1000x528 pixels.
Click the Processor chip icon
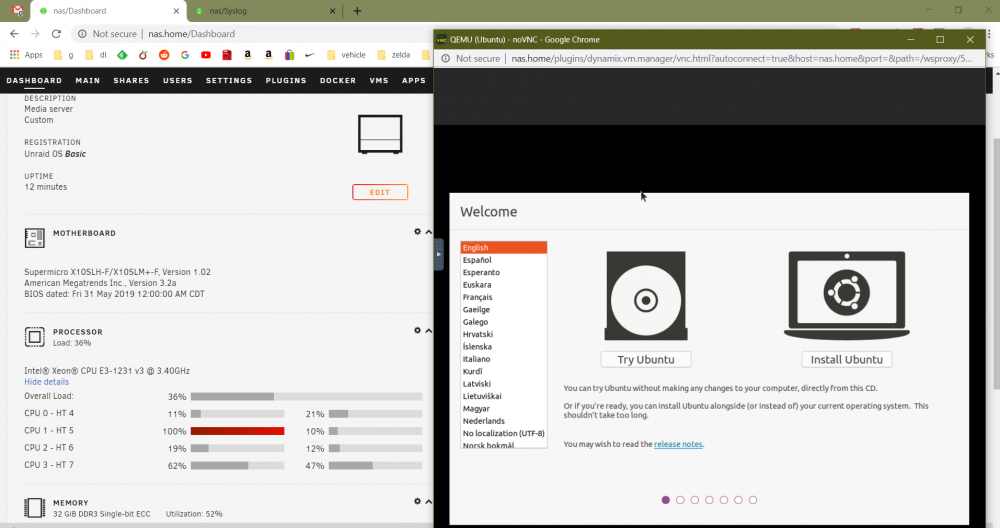34,337
